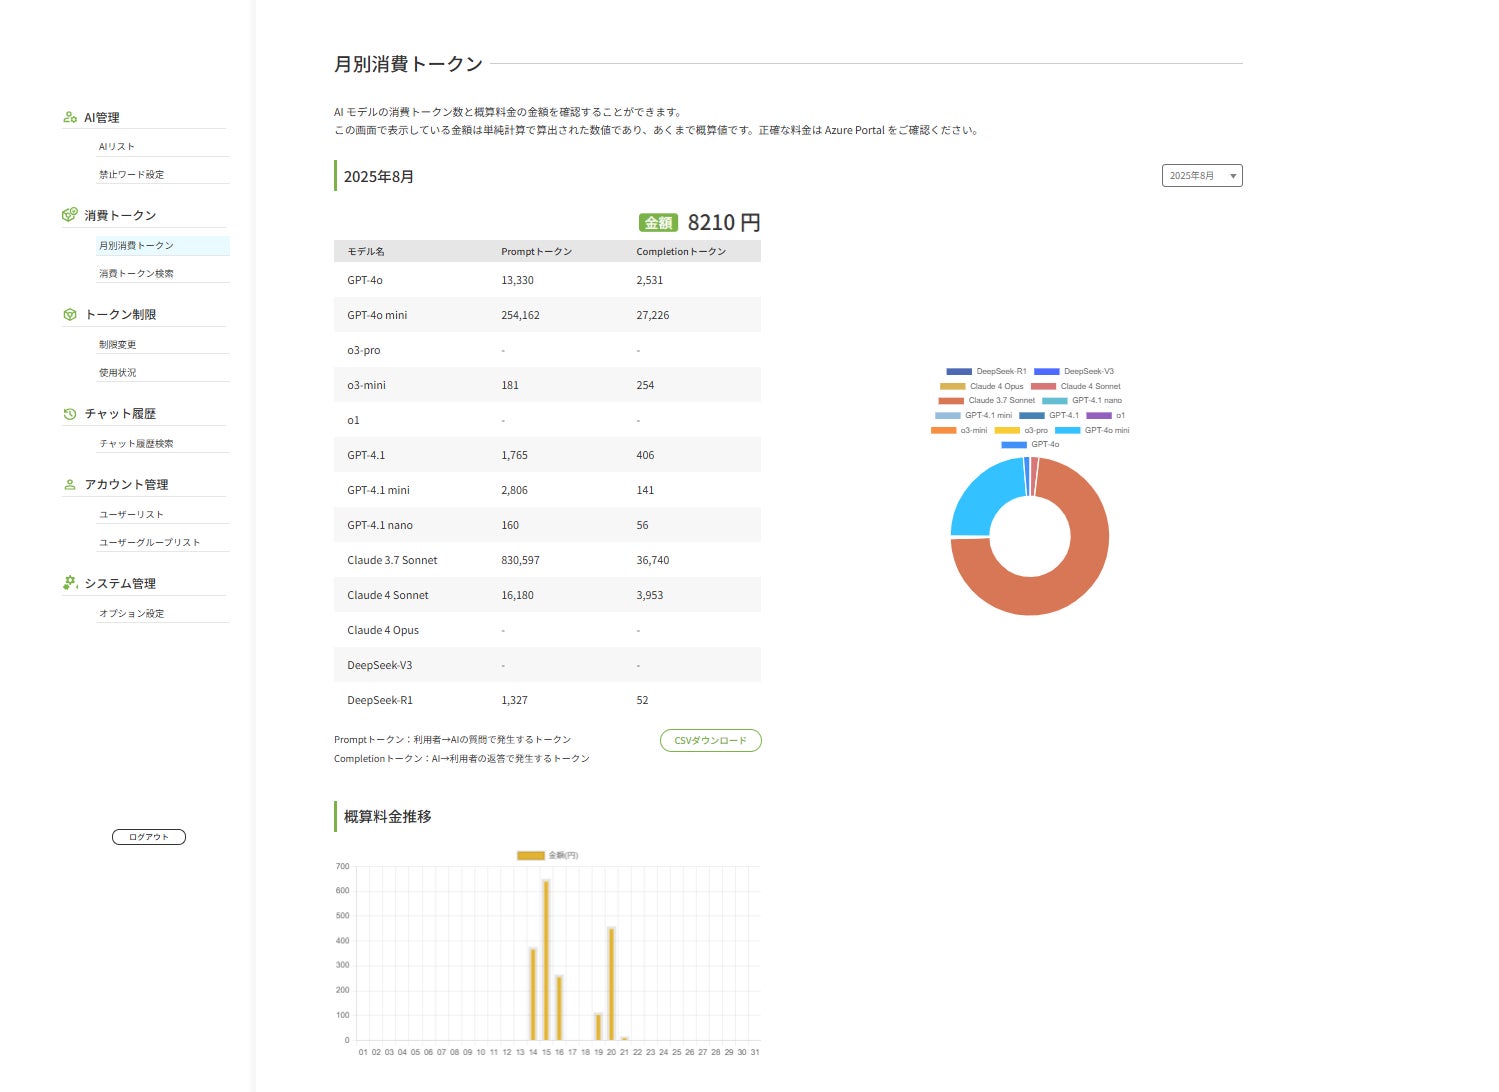
Task: Click the GPT-4o mini cyan legend swatch
Action: 1067,430
